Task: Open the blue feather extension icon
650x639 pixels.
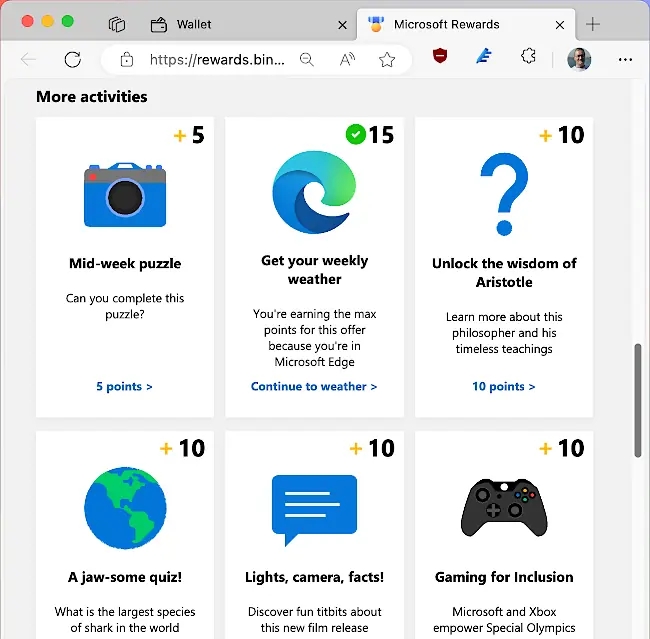Action: click(x=484, y=56)
